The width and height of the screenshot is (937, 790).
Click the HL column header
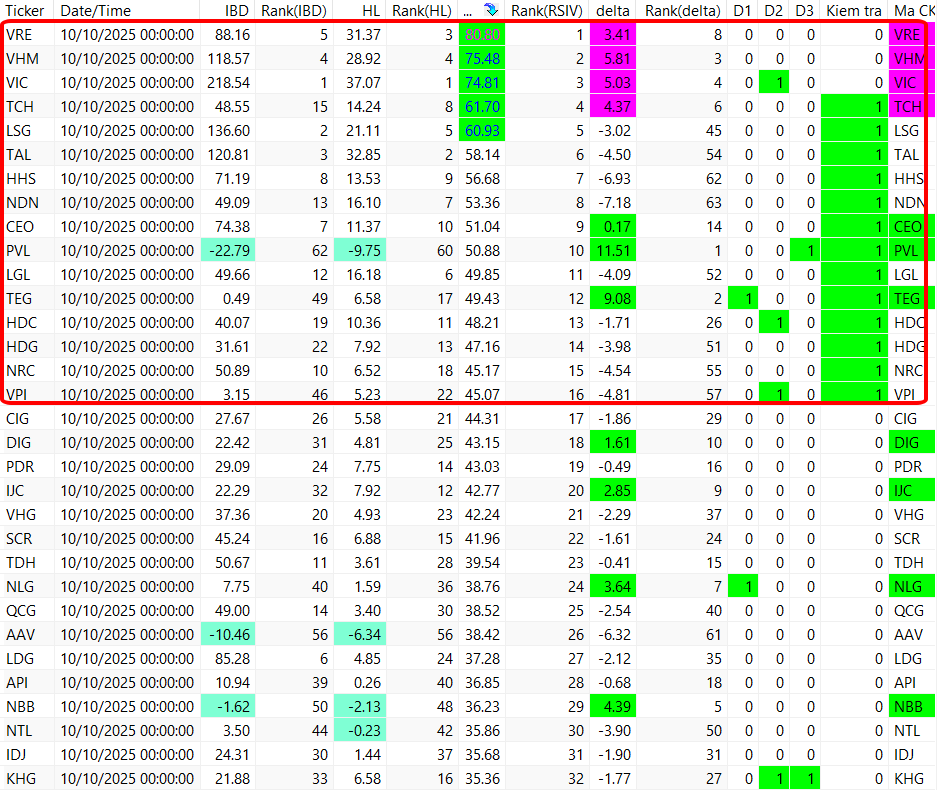(371, 11)
